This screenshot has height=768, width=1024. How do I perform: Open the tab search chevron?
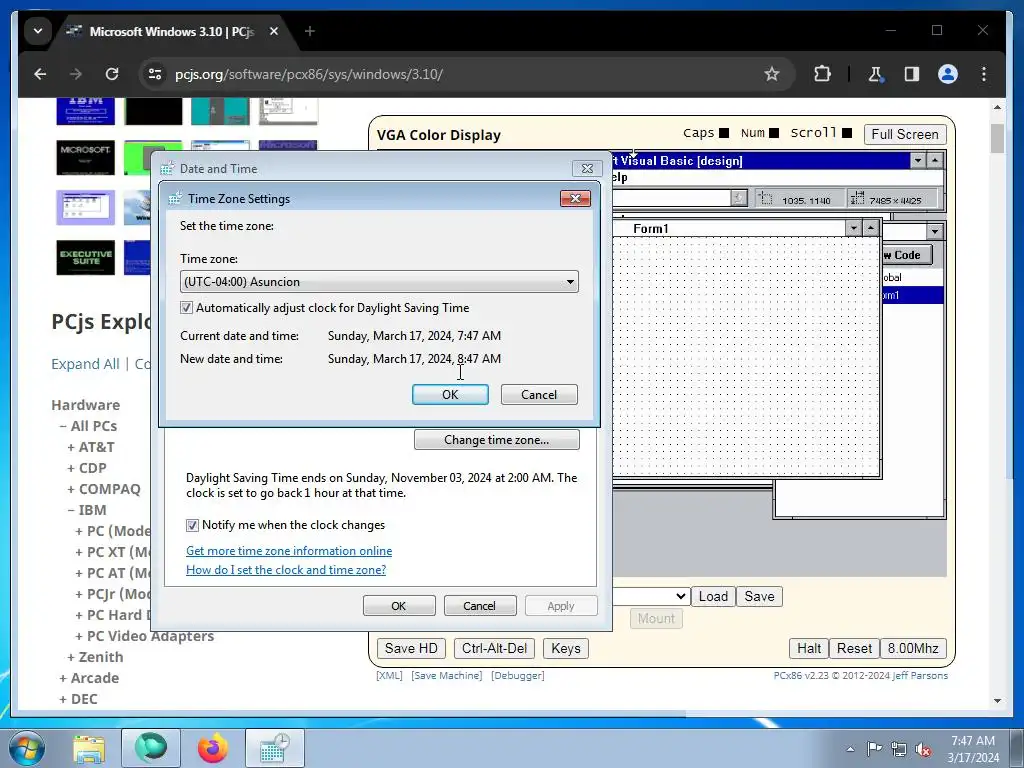tap(38, 31)
